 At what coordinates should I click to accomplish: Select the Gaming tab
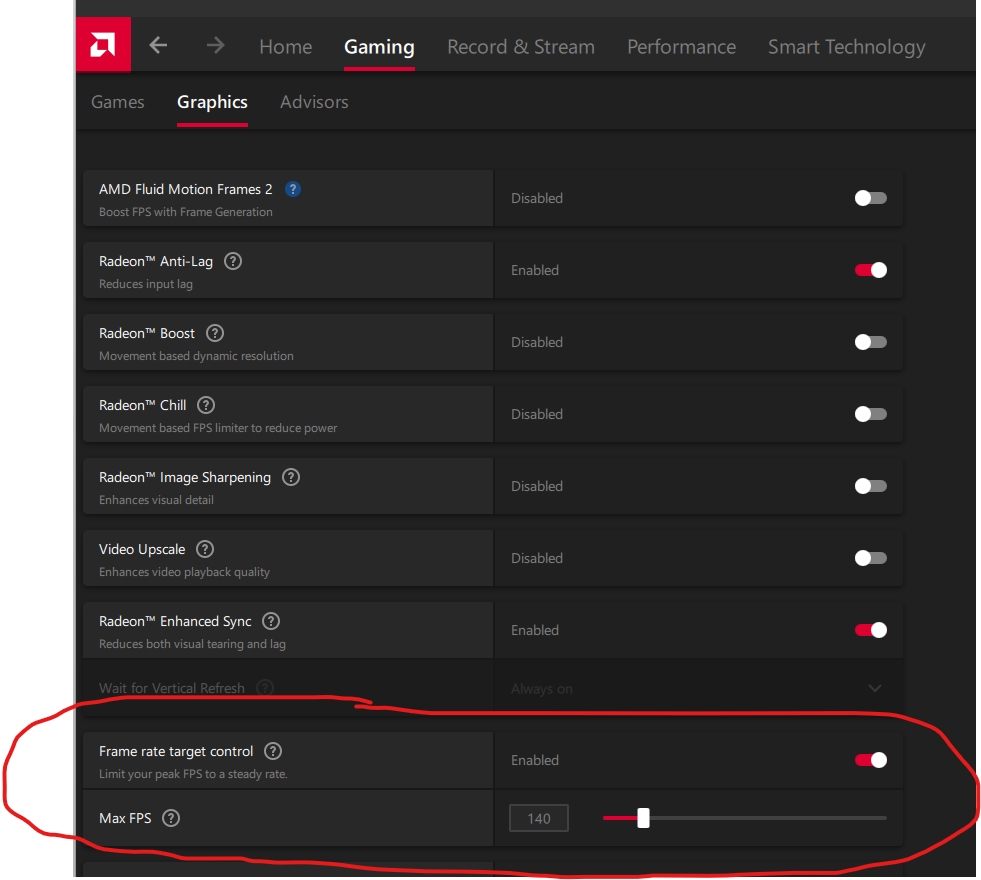379,47
